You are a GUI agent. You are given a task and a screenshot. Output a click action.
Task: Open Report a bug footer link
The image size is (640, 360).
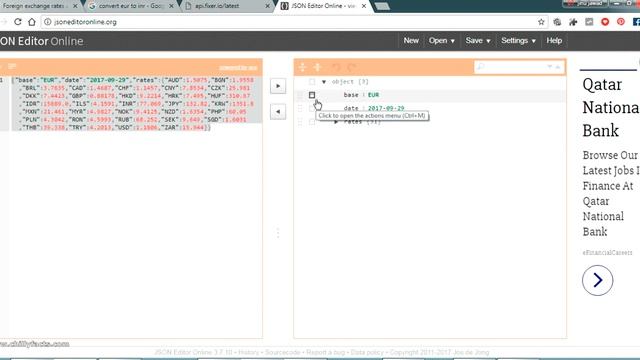point(325,352)
